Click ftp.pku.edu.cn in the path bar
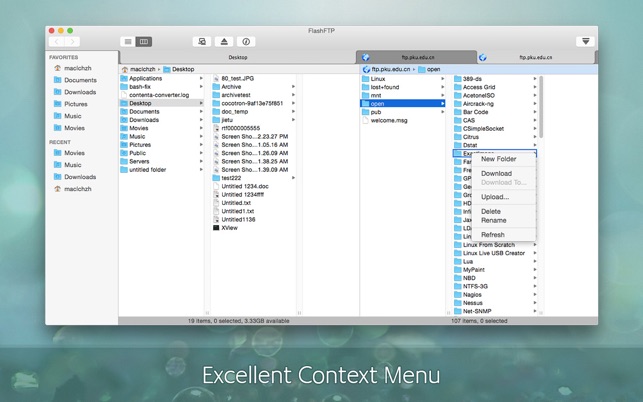 391,69
